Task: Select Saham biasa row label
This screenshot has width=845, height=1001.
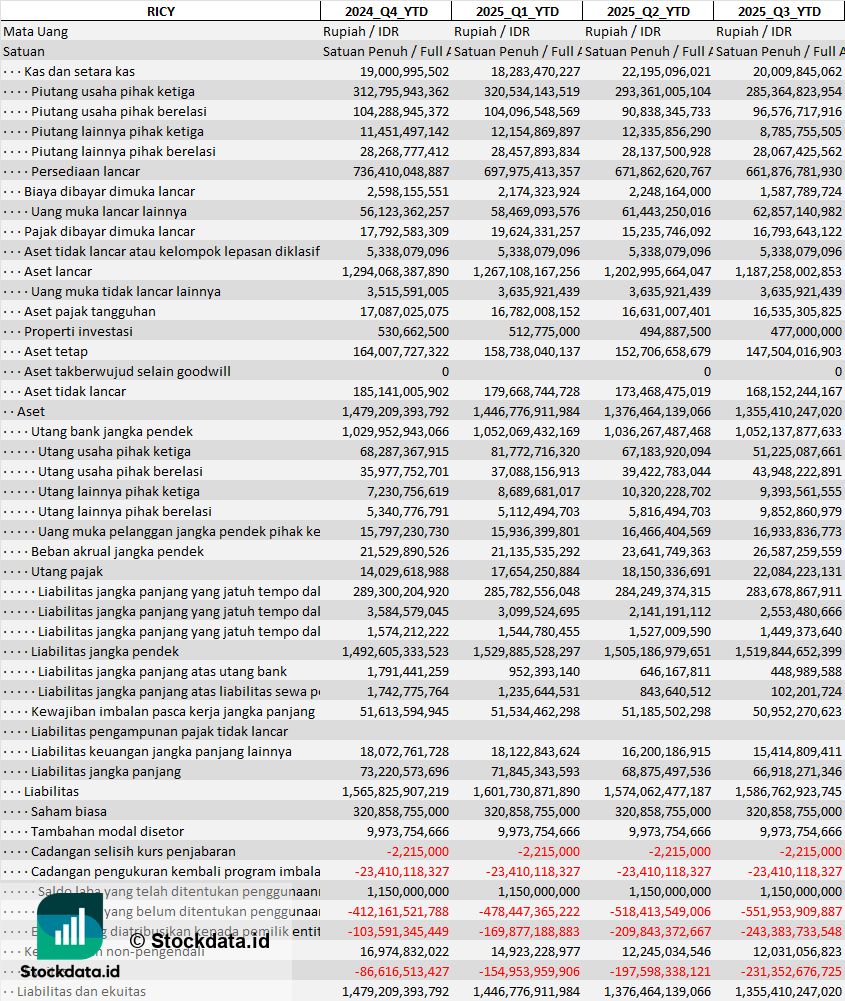Action: [69, 811]
